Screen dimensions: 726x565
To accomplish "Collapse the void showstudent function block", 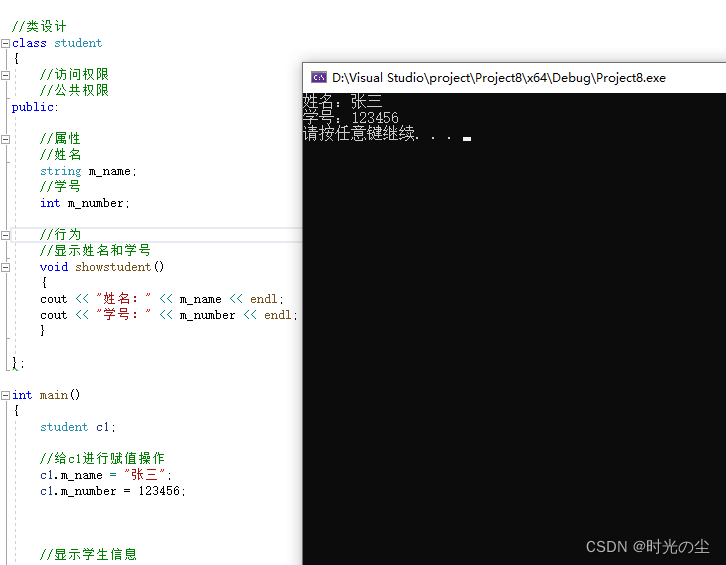I will coord(6,267).
